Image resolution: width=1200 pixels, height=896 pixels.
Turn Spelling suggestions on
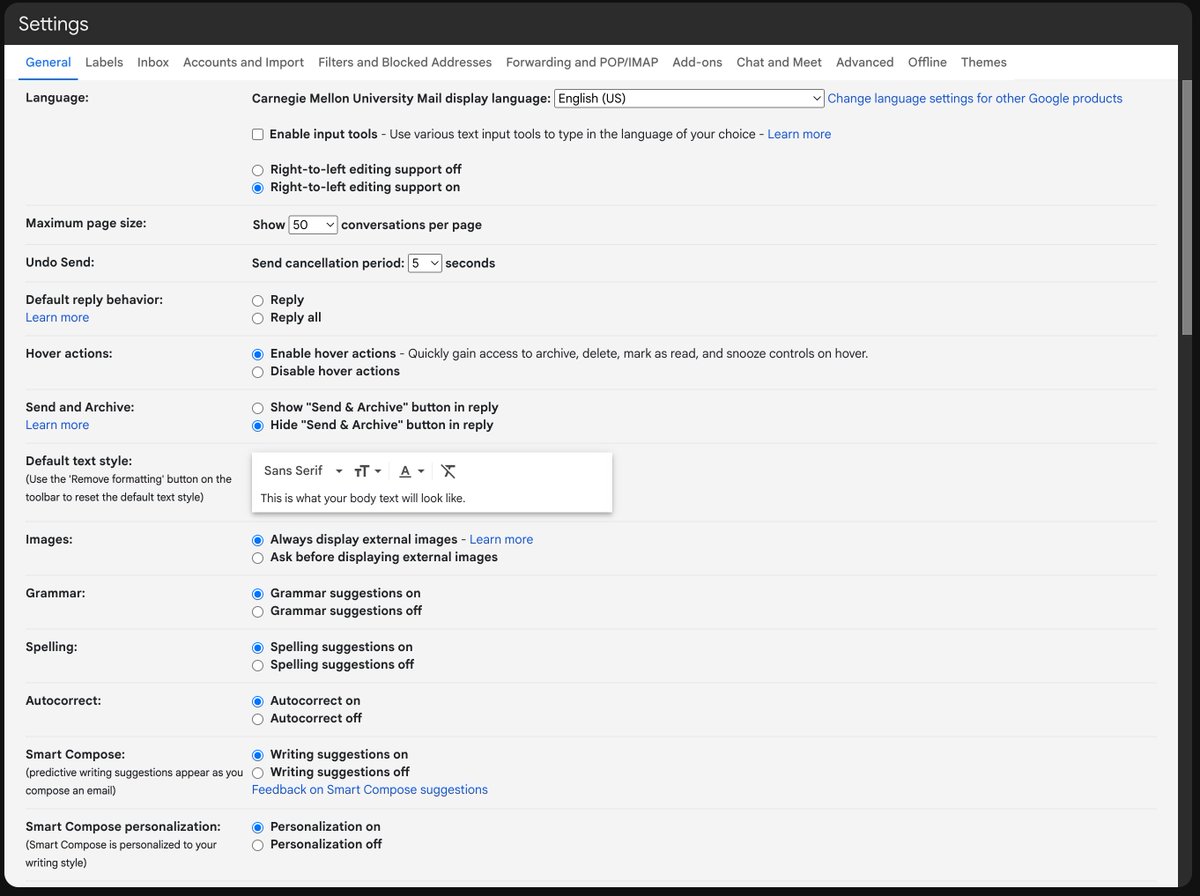coord(258,648)
